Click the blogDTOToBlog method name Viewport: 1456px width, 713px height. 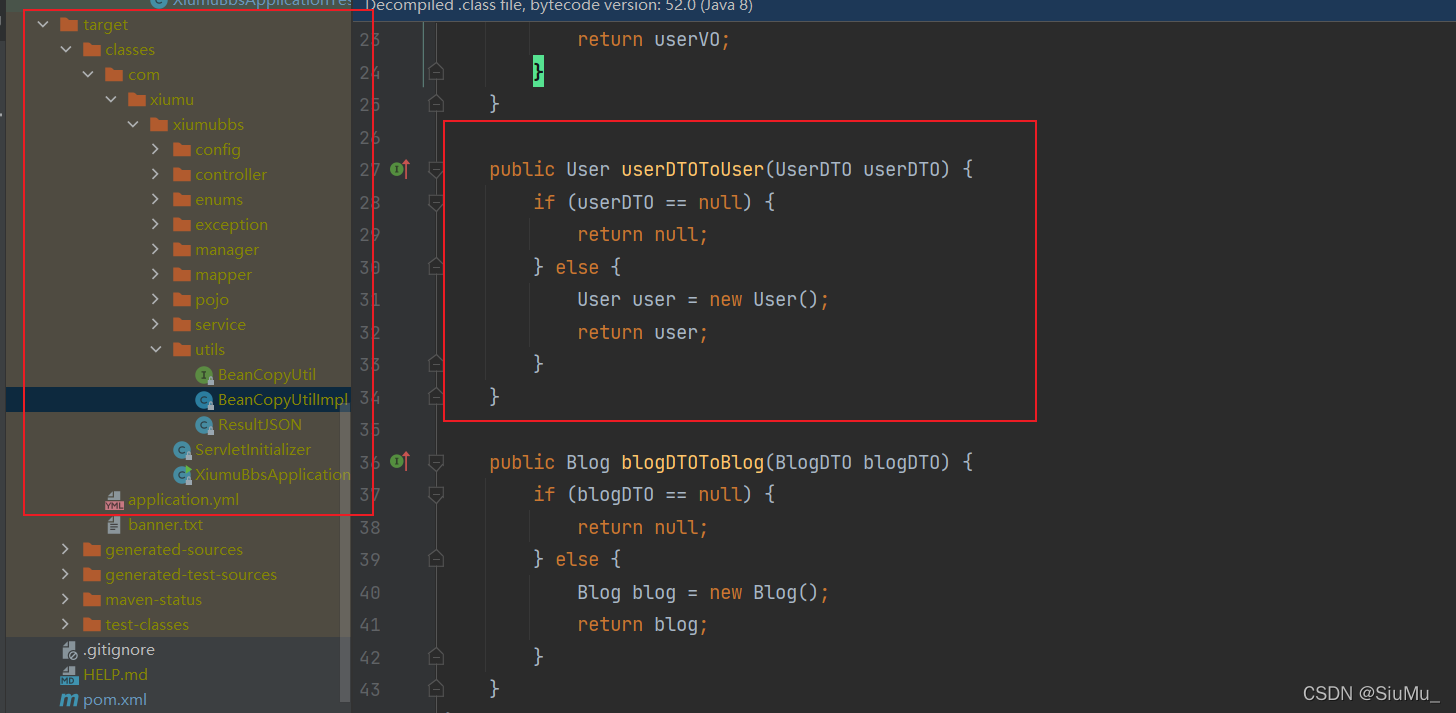(x=693, y=461)
